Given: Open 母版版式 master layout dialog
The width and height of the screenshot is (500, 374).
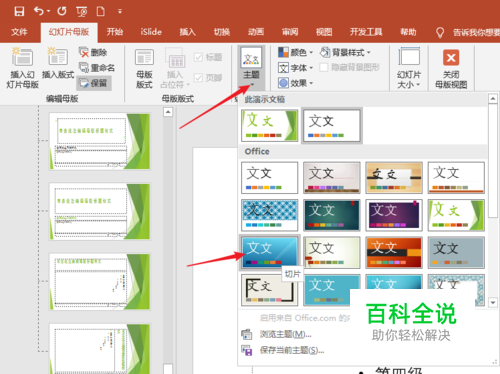Looking at the screenshot, I should (144, 69).
